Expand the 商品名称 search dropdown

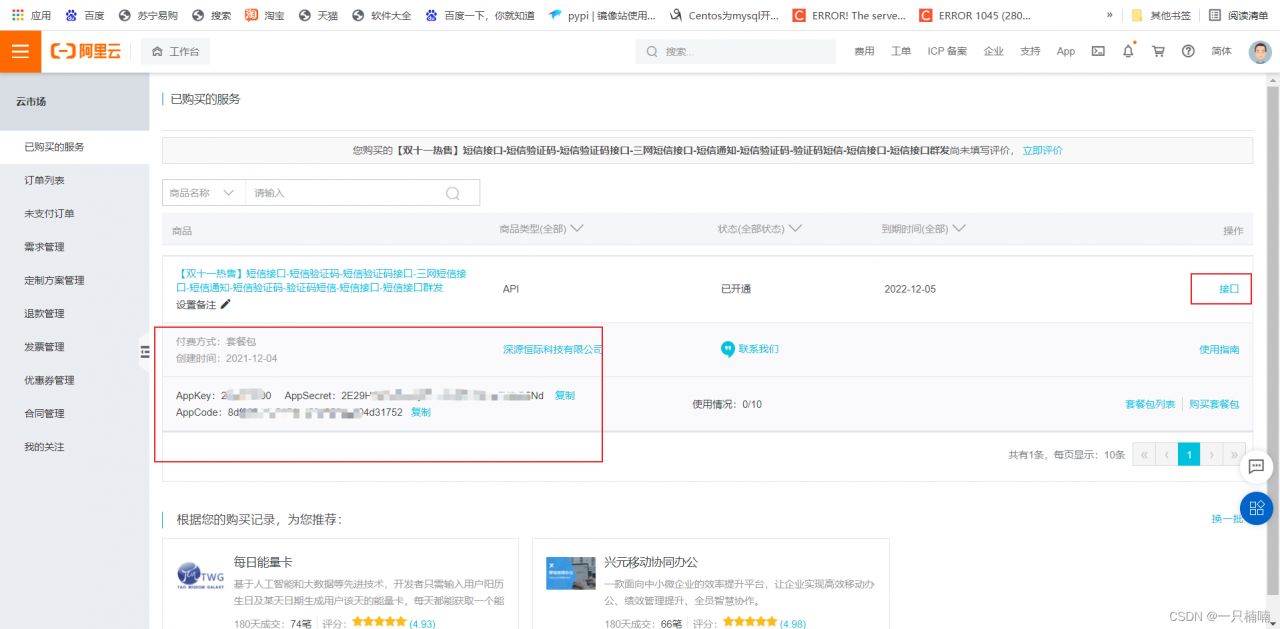(x=203, y=193)
